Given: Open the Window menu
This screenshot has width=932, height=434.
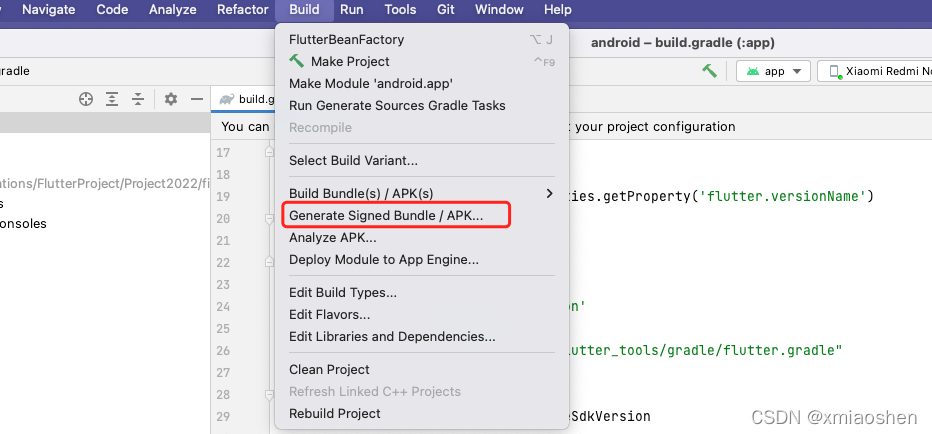Looking at the screenshot, I should click(499, 10).
